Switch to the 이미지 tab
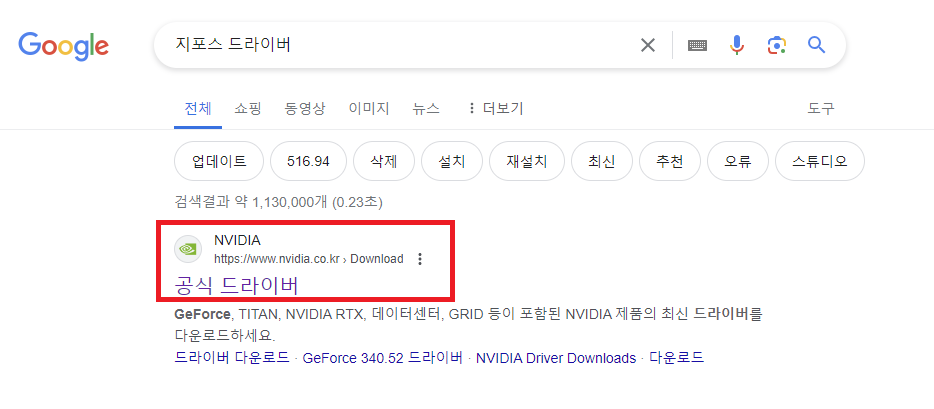The image size is (934, 409). coord(369,108)
